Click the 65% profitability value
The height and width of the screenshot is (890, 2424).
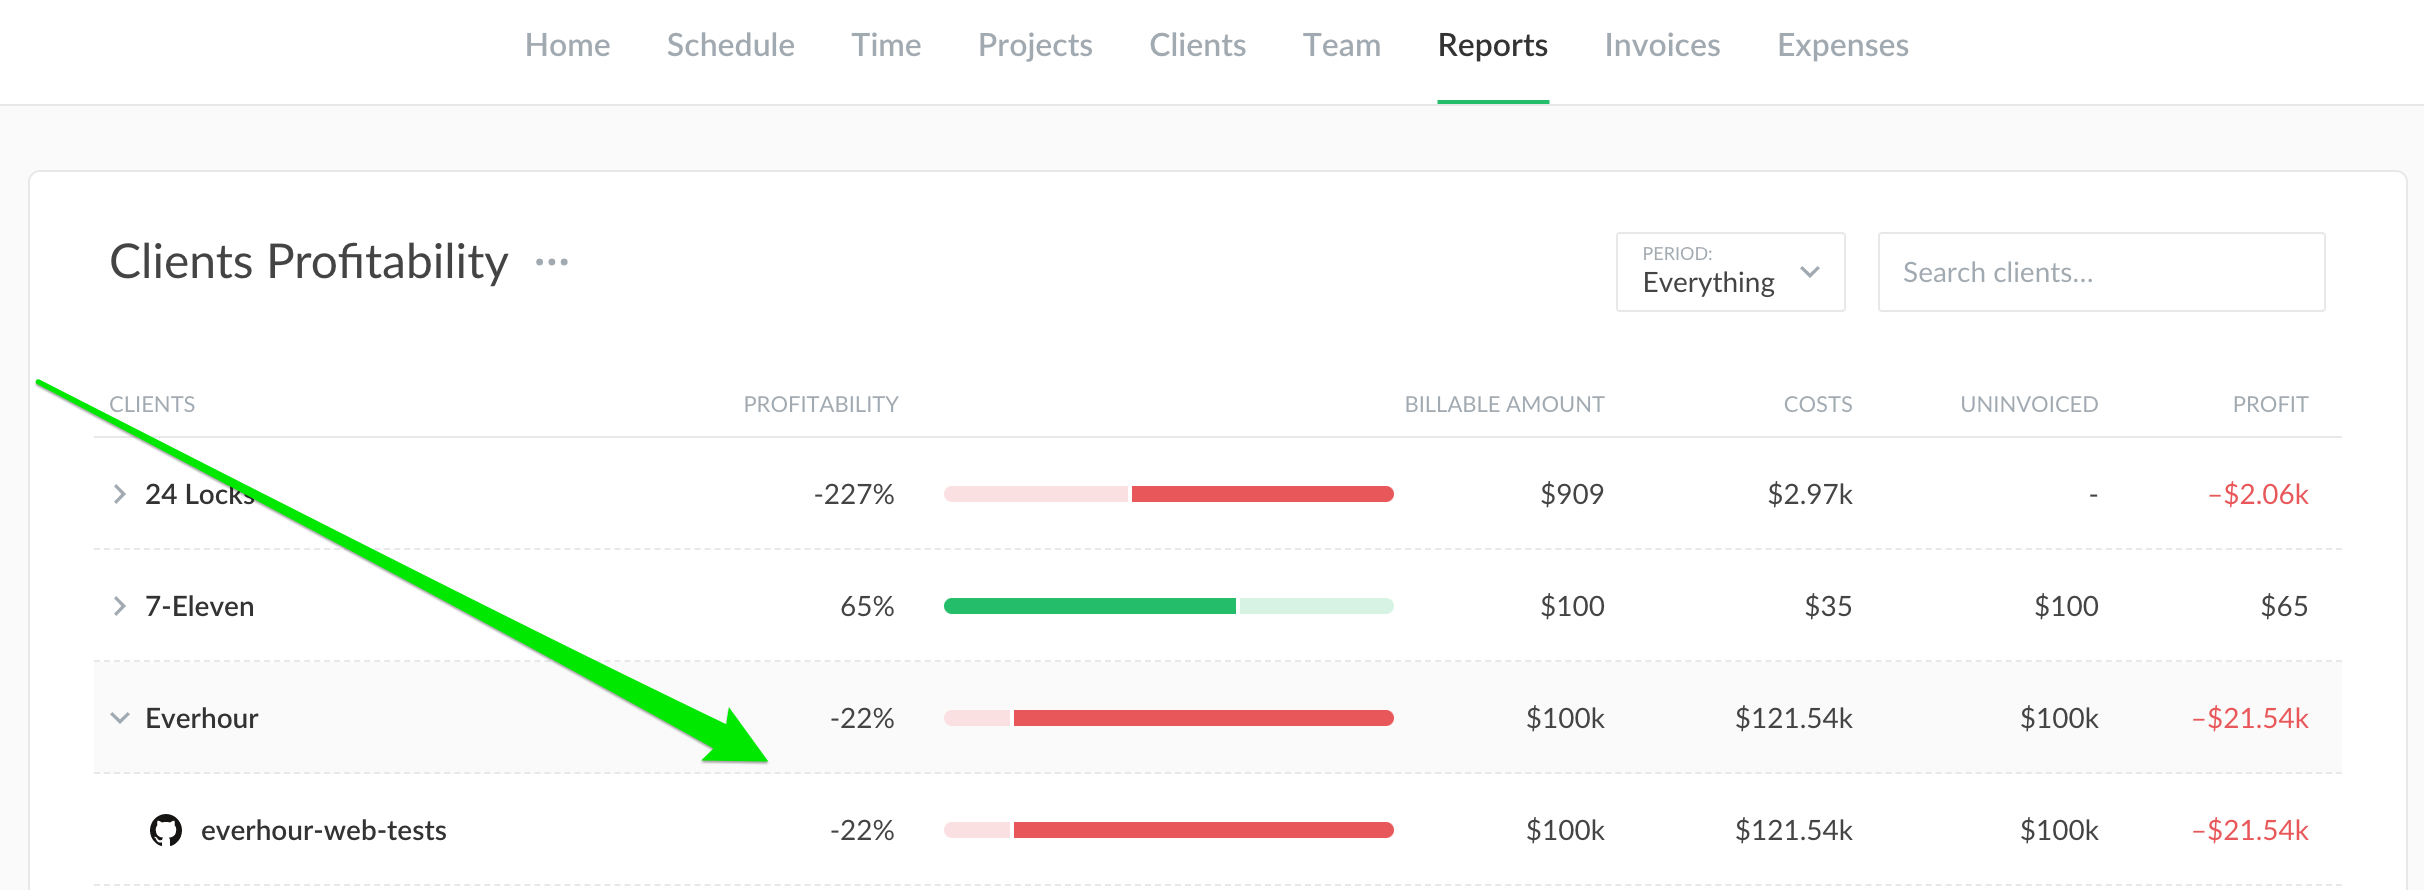point(867,606)
